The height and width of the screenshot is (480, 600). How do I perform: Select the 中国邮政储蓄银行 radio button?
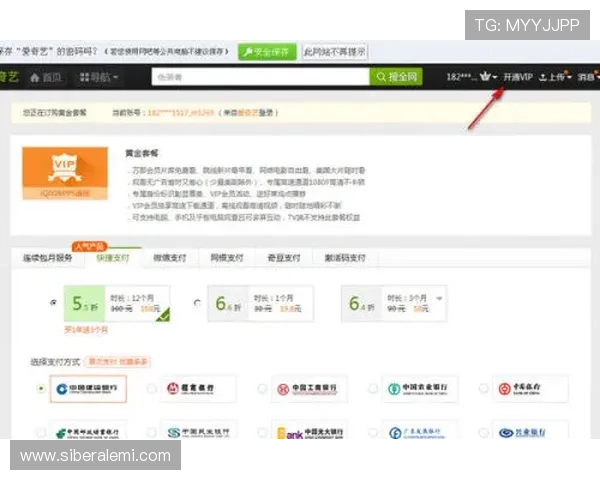pos(41,433)
